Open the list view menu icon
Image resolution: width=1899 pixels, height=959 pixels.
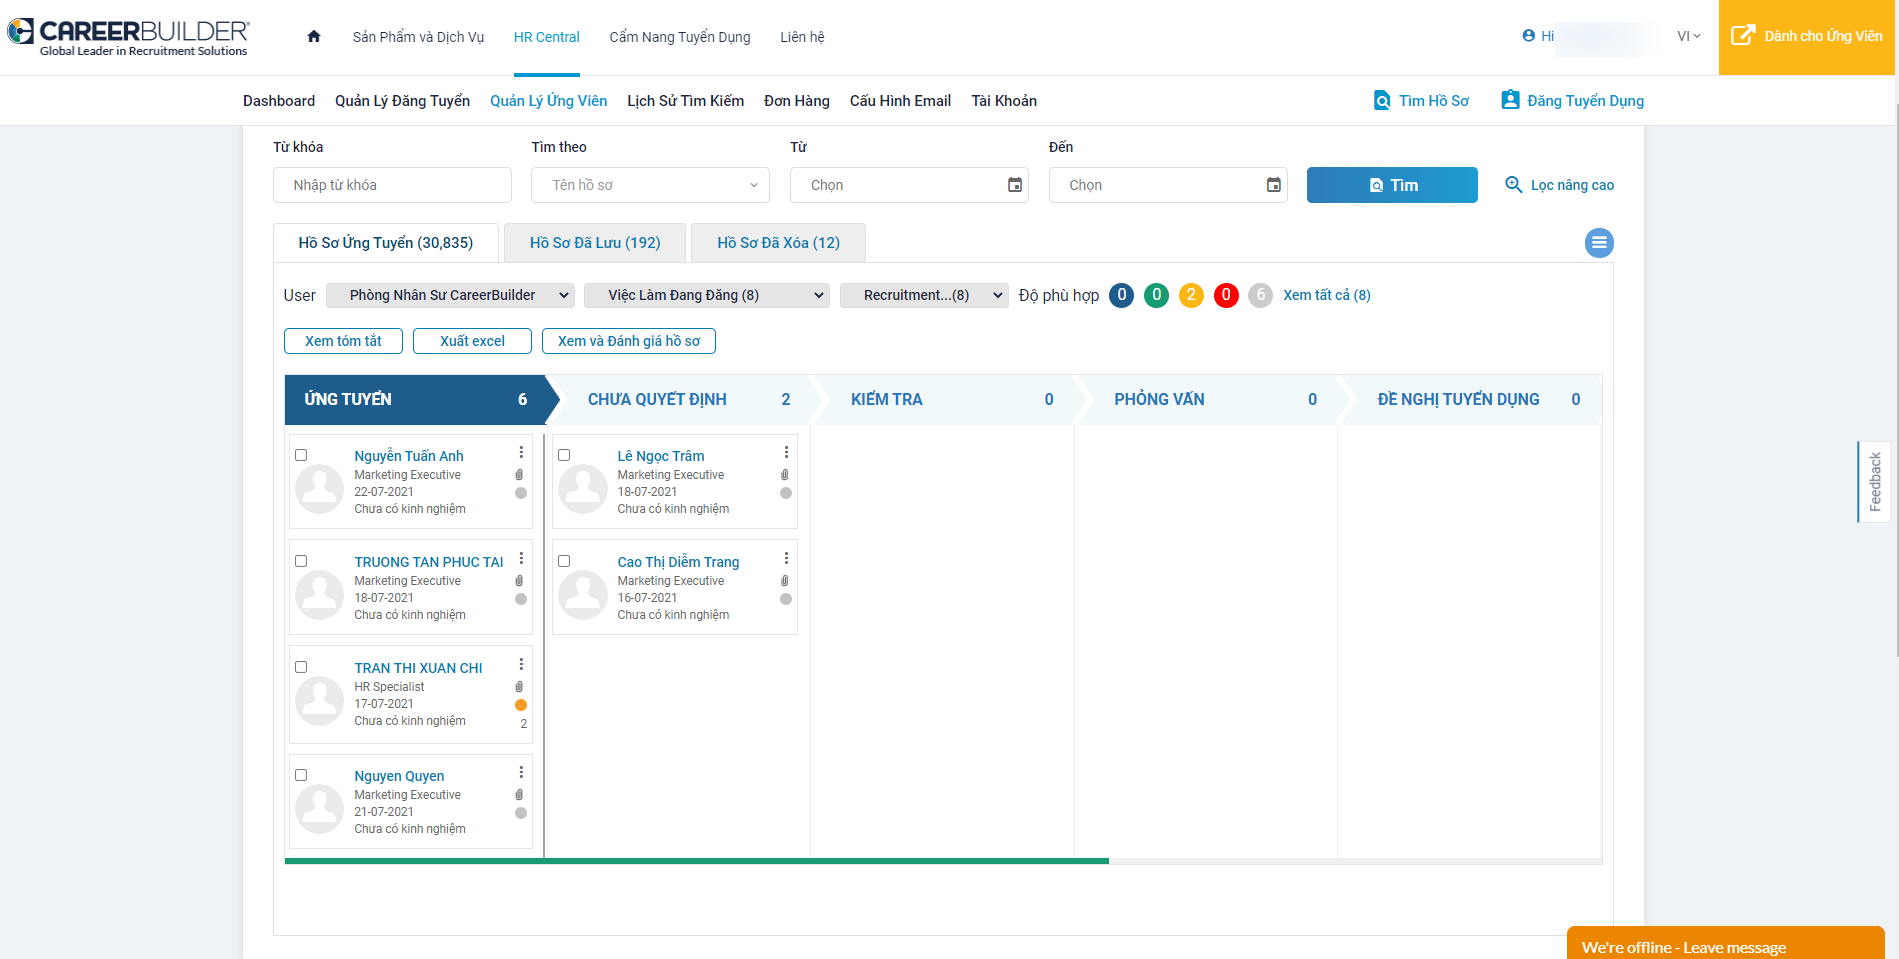coord(1599,243)
